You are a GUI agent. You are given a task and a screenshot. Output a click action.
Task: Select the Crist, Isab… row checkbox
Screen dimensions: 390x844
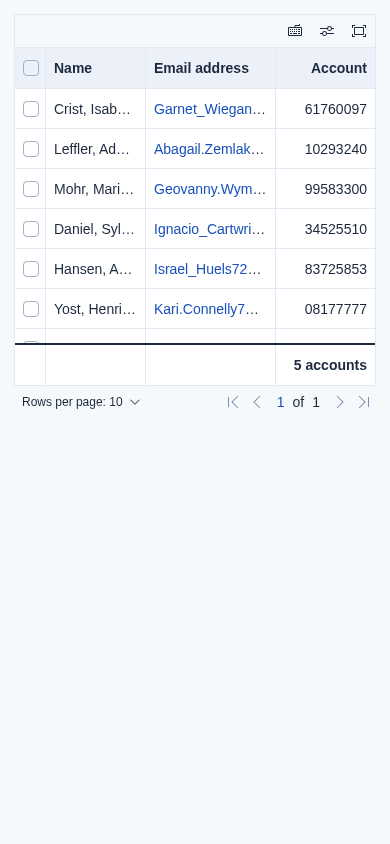(31, 109)
